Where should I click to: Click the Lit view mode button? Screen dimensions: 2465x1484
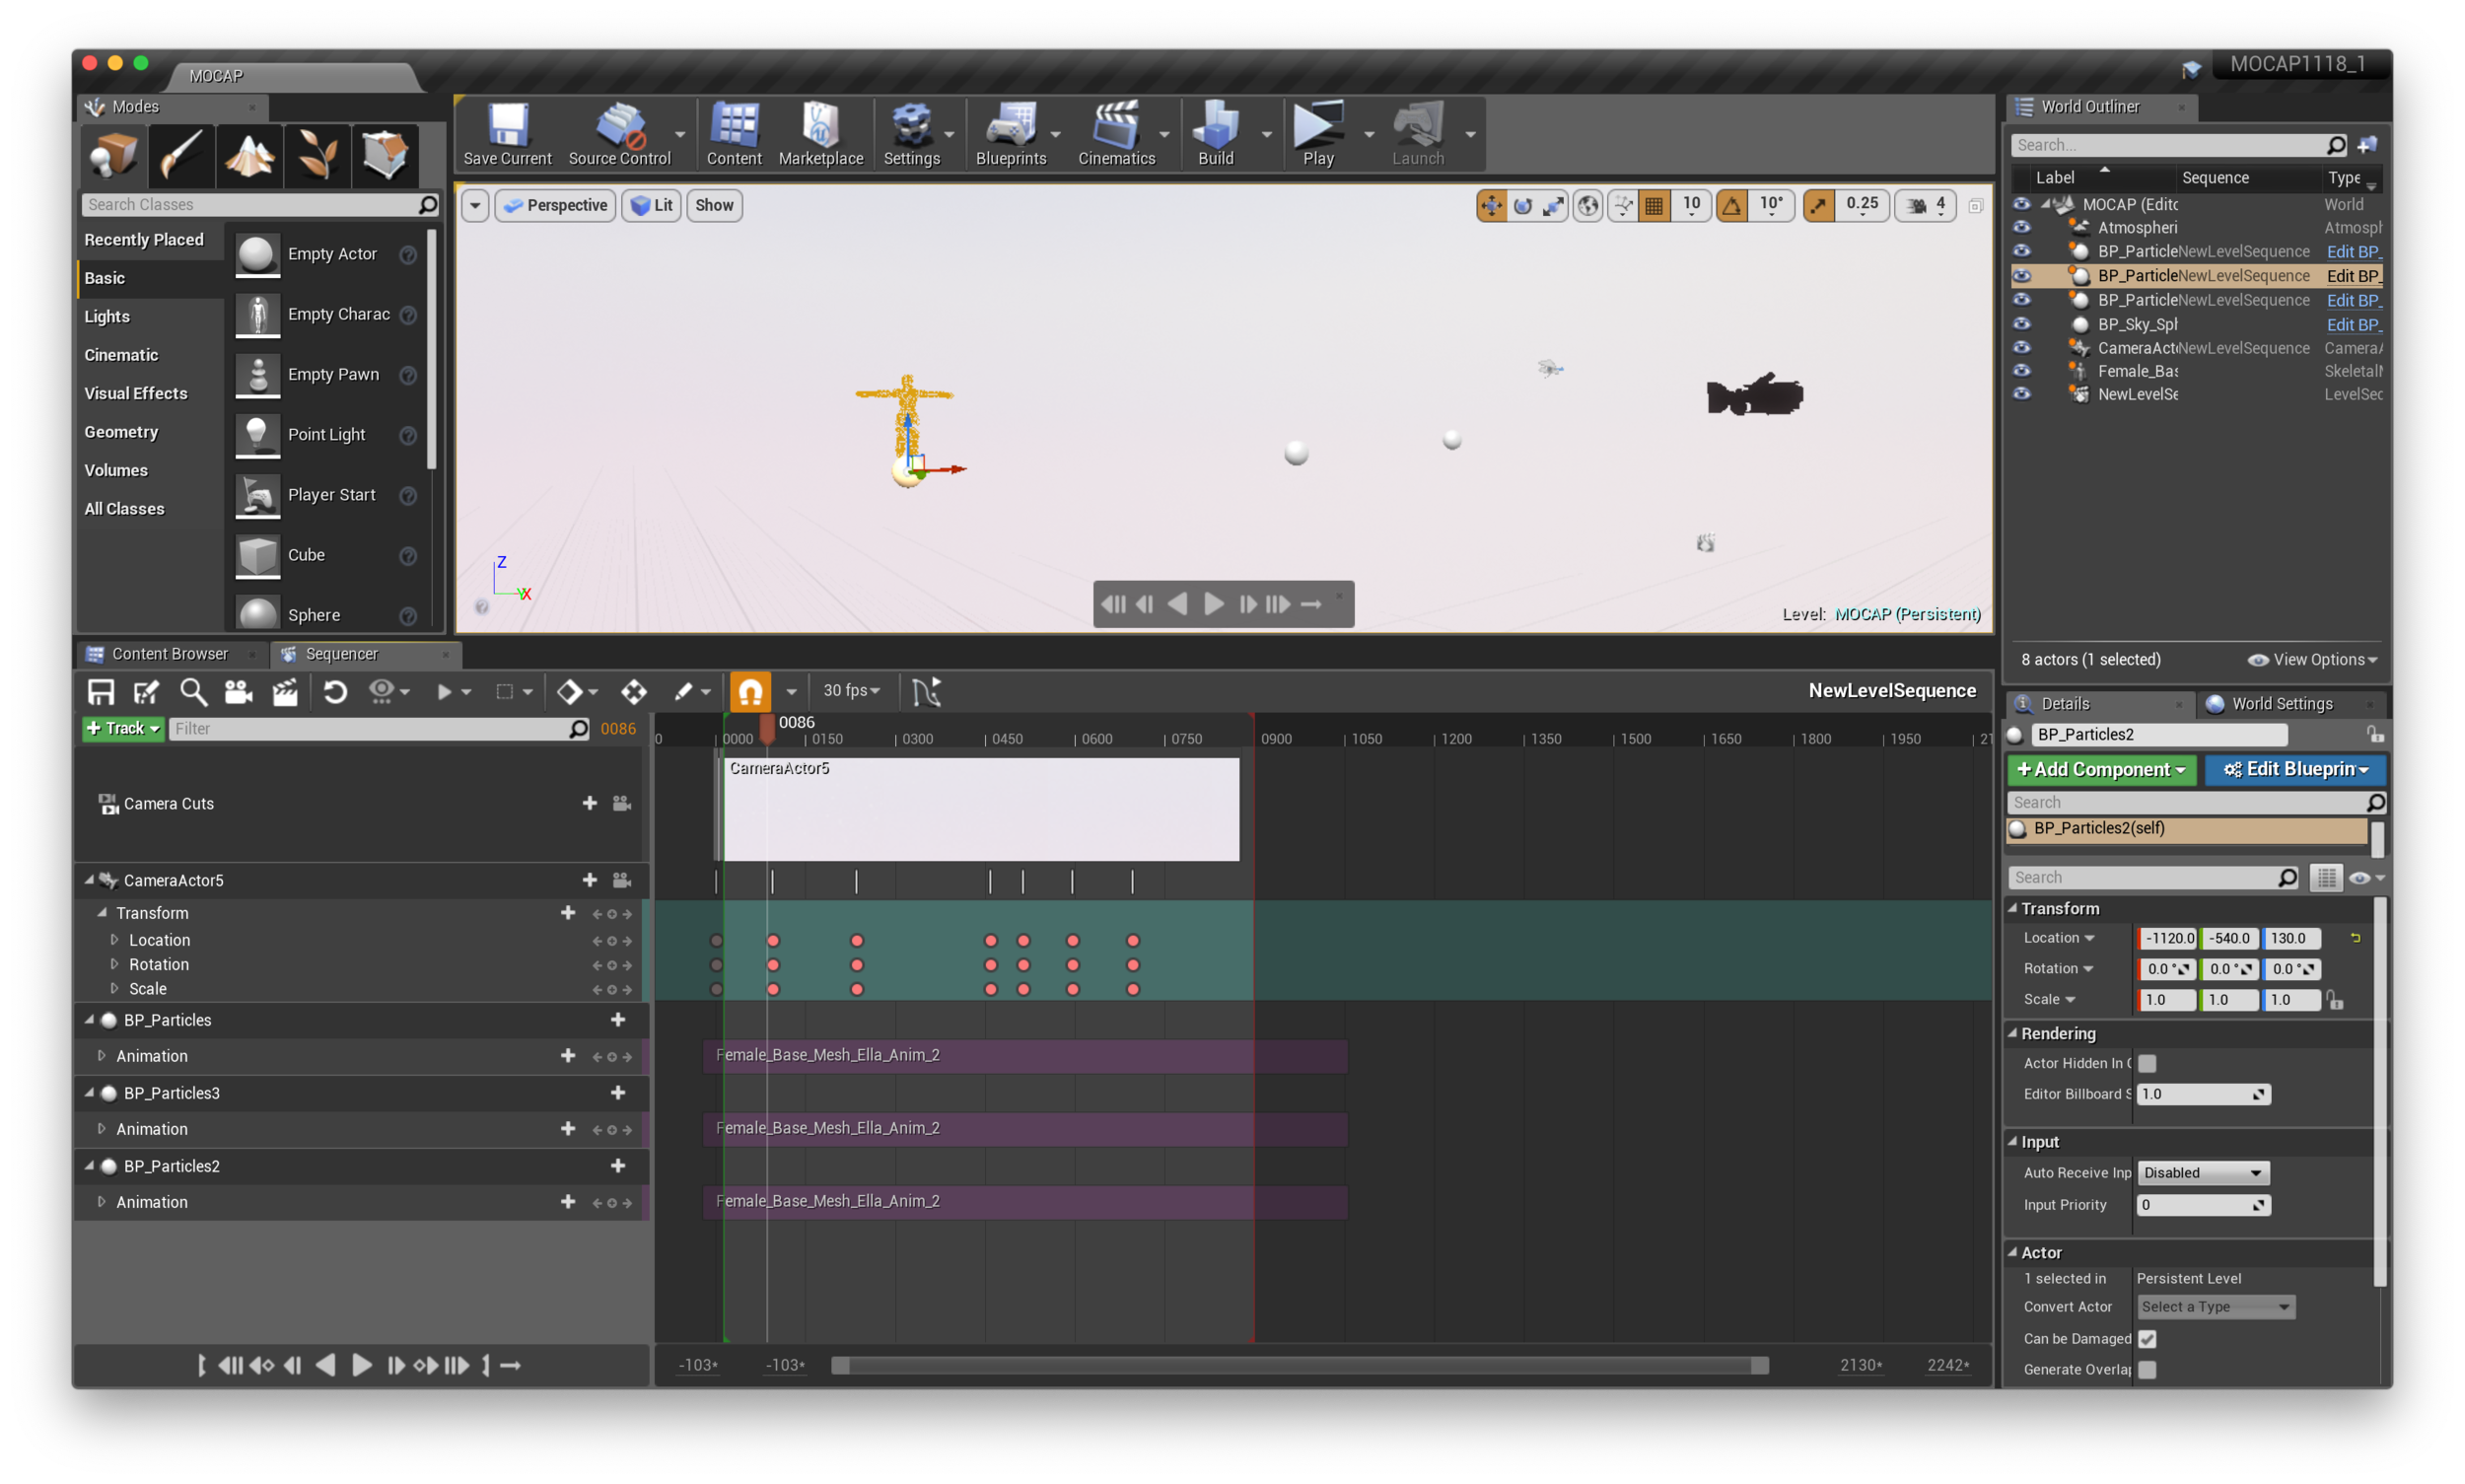click(651, 205)
